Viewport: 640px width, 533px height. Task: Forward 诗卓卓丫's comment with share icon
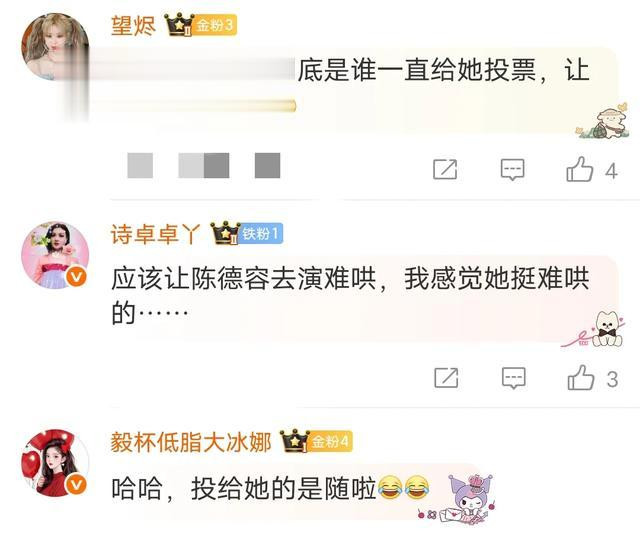pos(446,378)
